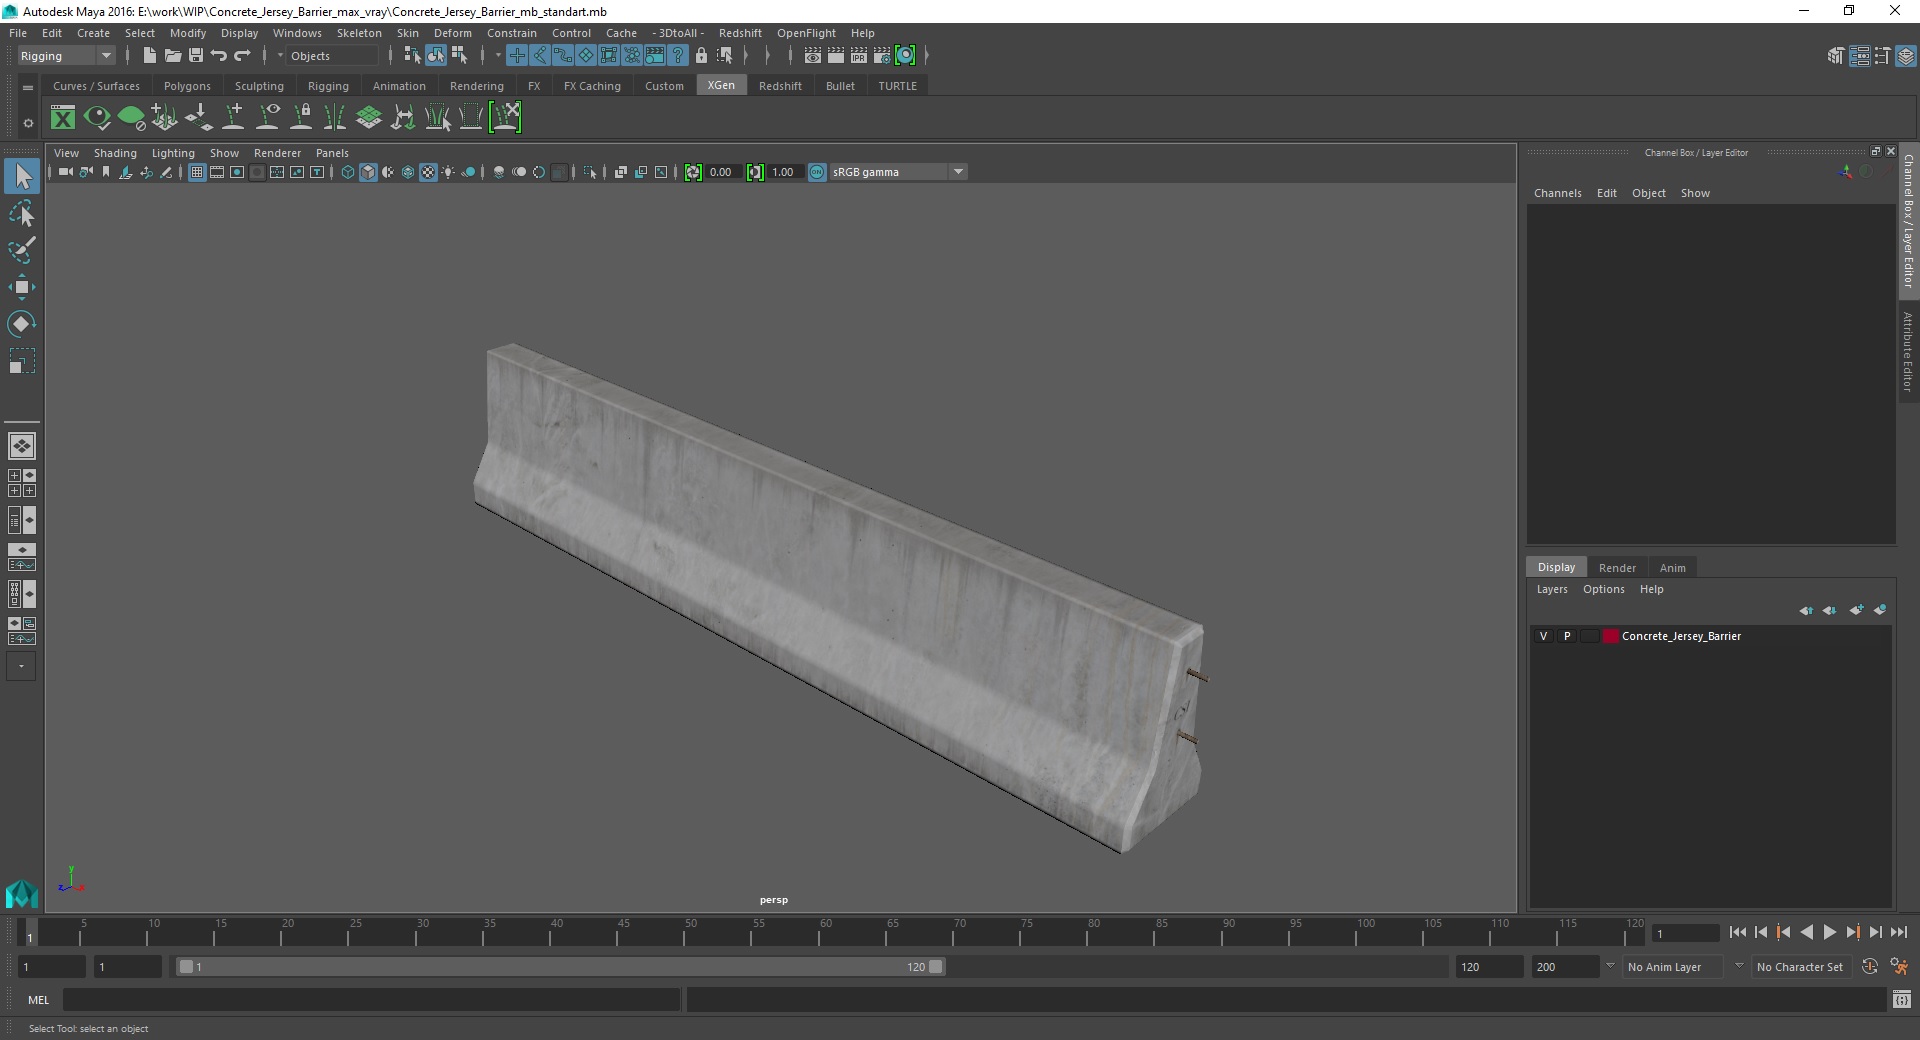Open the Anim tab in Layer Editor

click(1672, 568)
